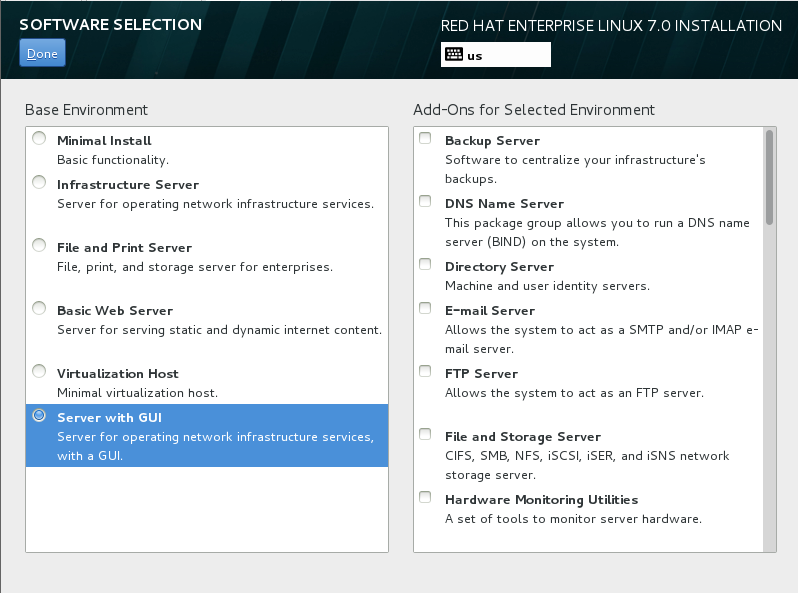Check the FTP Server add-on
This screenshot has height=593, width=798.
click(425, 371)
